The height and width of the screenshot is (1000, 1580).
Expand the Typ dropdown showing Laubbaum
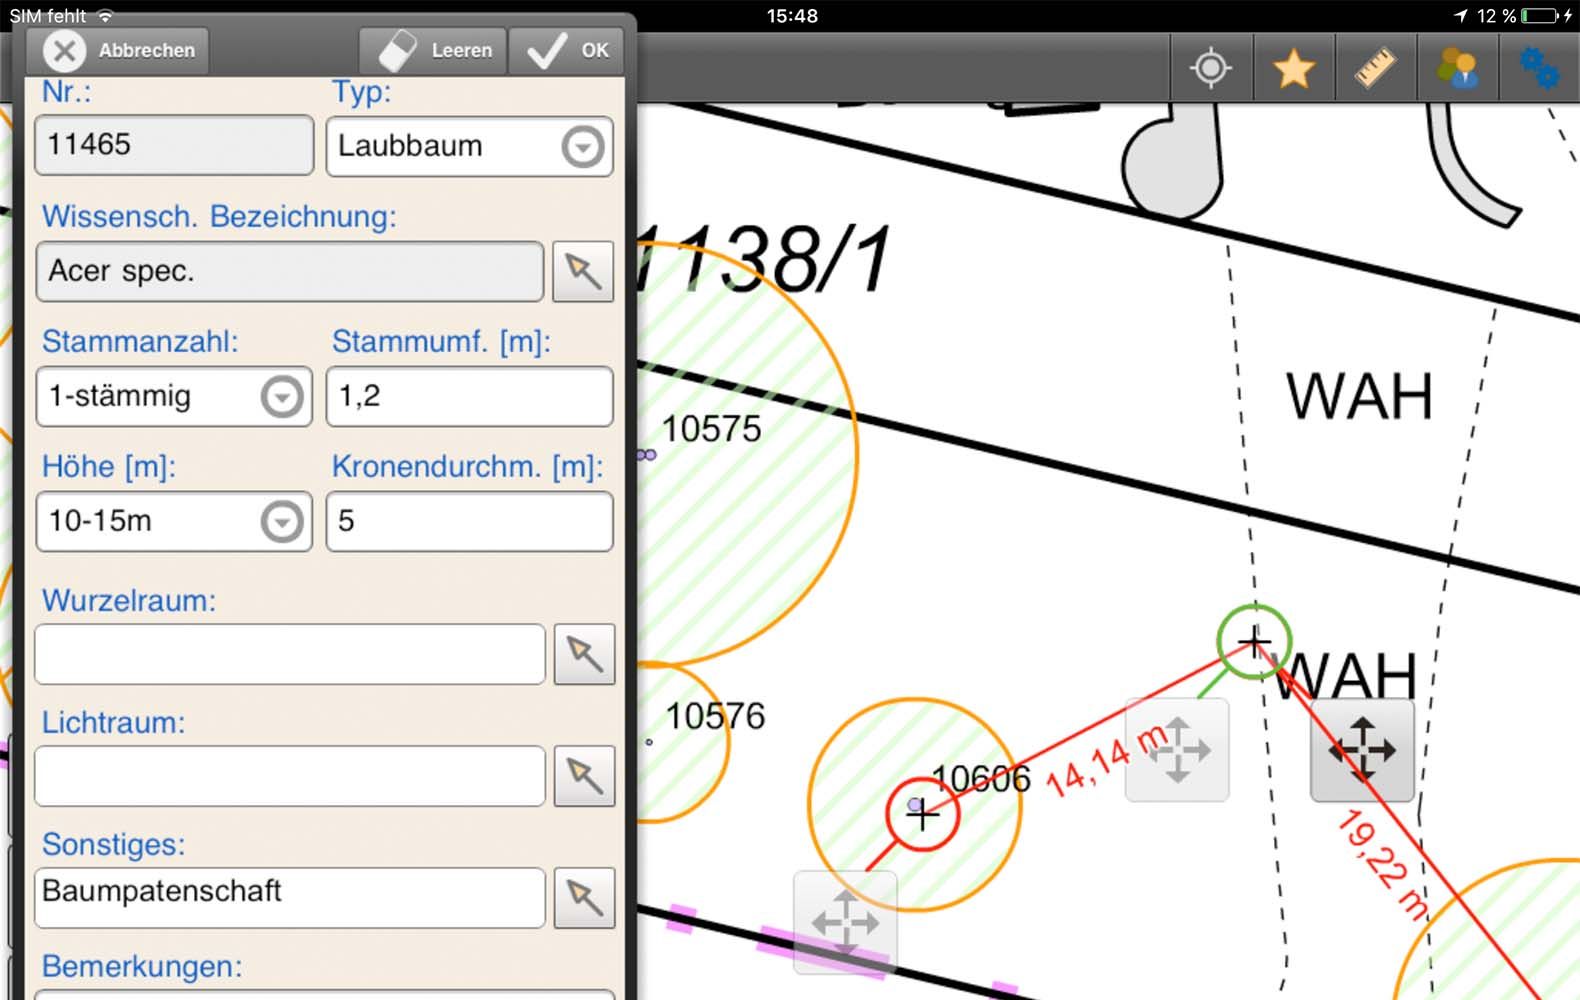(x=582, y=147)
